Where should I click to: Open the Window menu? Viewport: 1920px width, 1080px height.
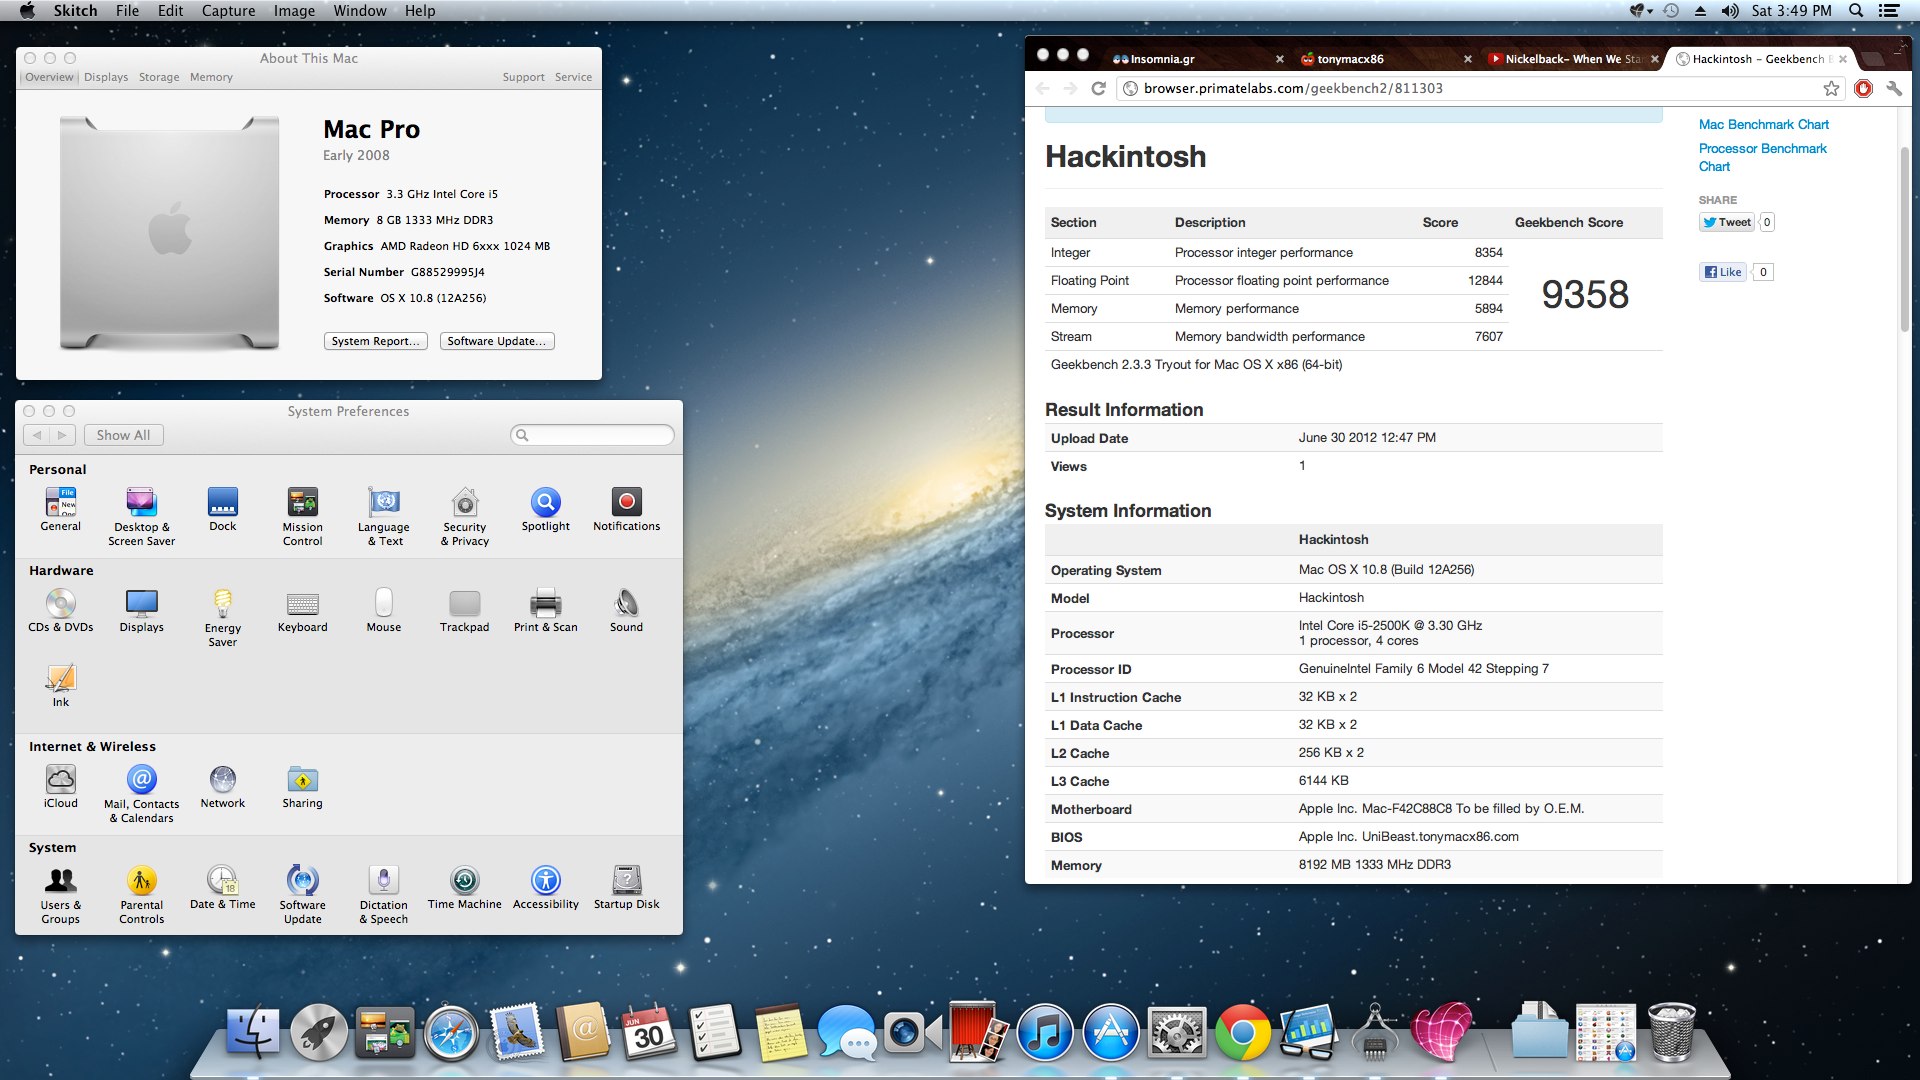(x=360, y=10)
